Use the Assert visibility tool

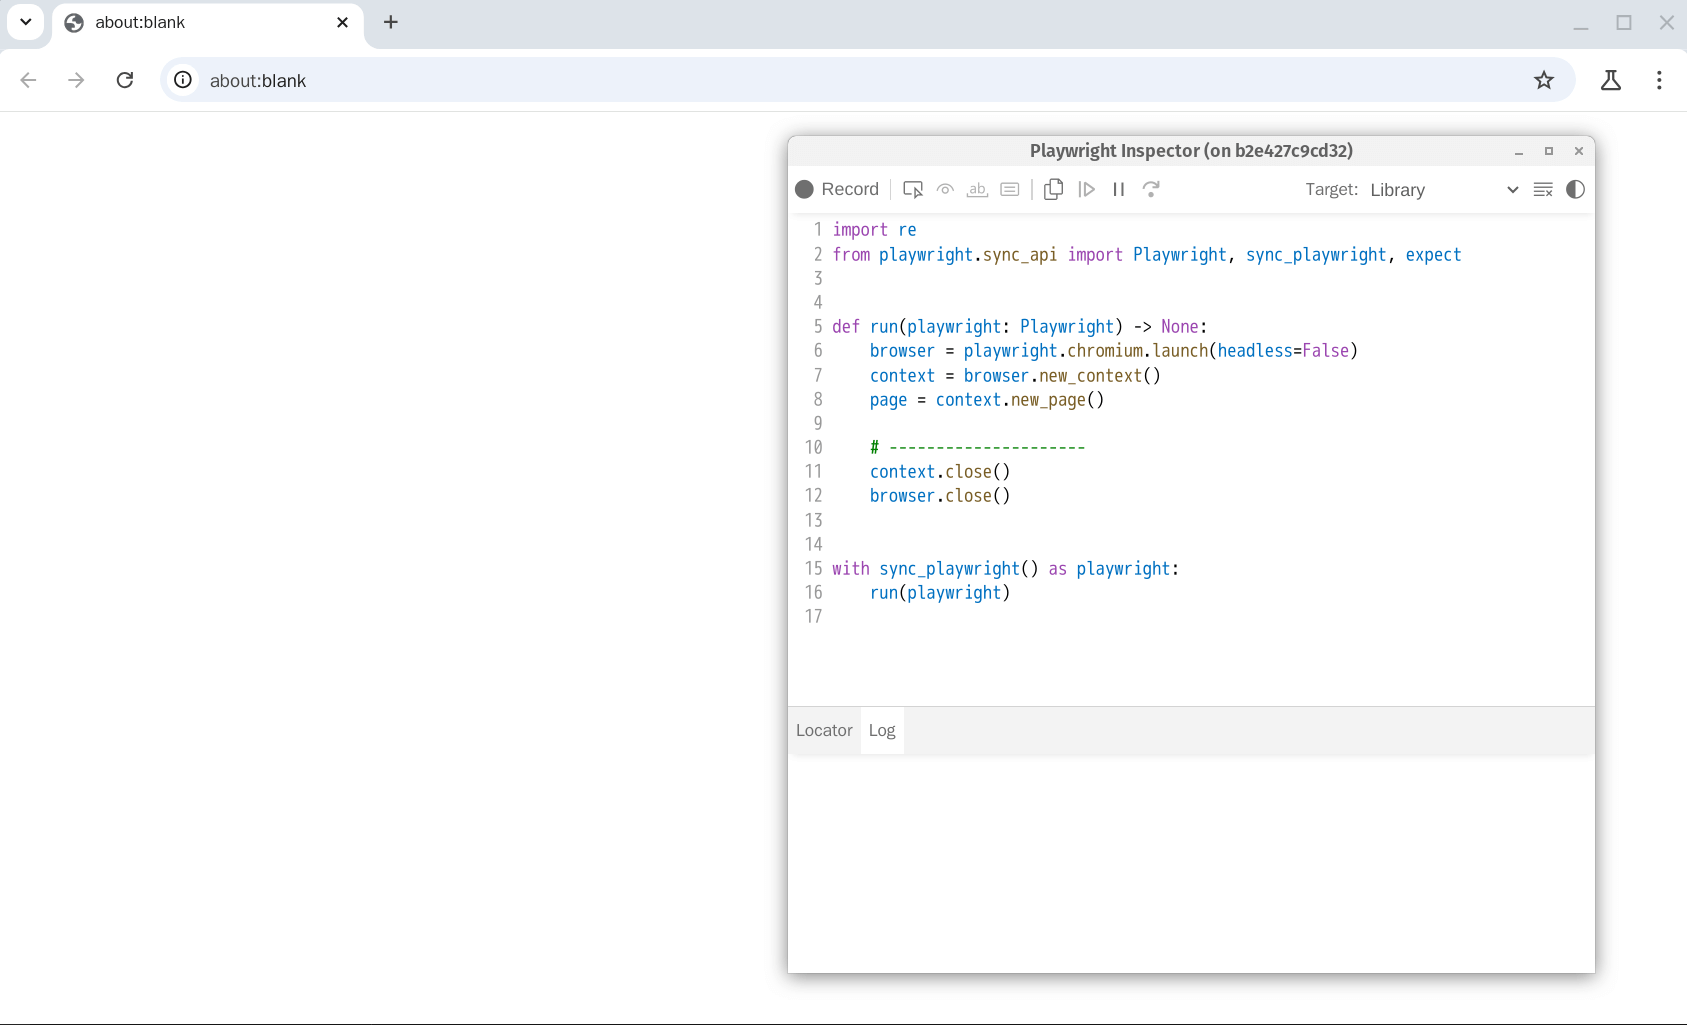click(x=945, y=189)
